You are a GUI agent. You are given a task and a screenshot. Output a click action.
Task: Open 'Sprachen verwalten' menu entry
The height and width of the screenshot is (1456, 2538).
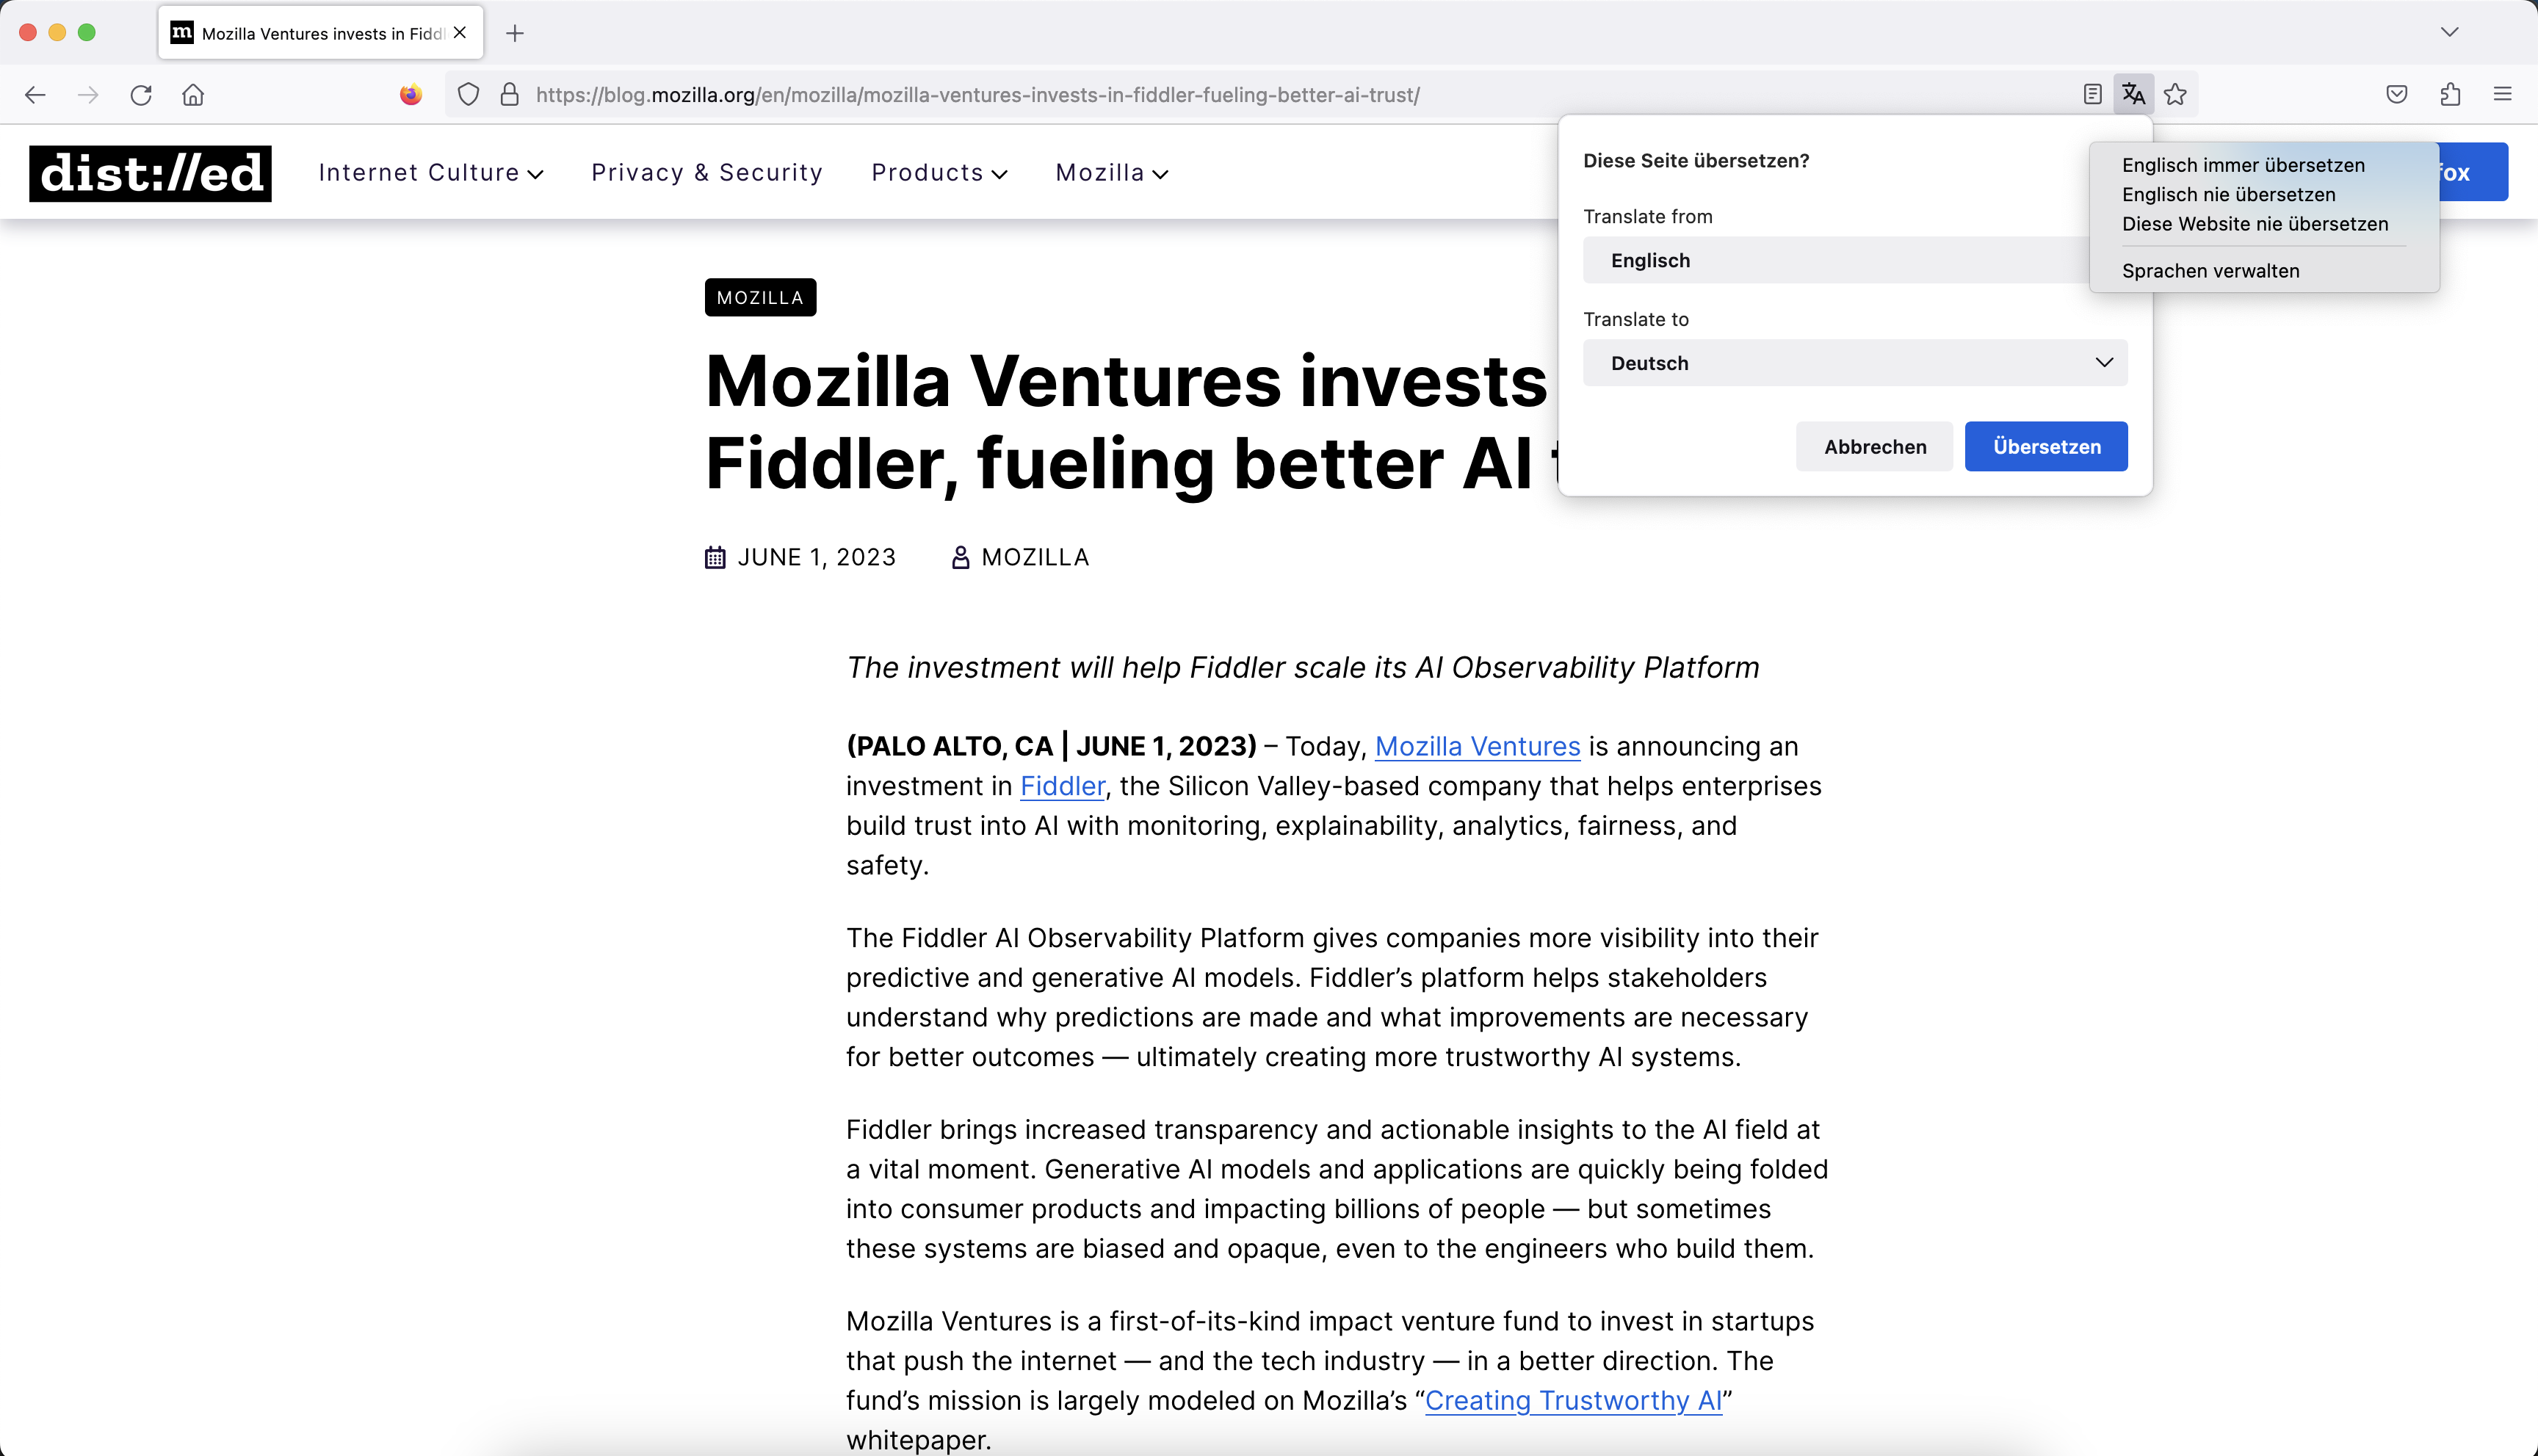2210,271
